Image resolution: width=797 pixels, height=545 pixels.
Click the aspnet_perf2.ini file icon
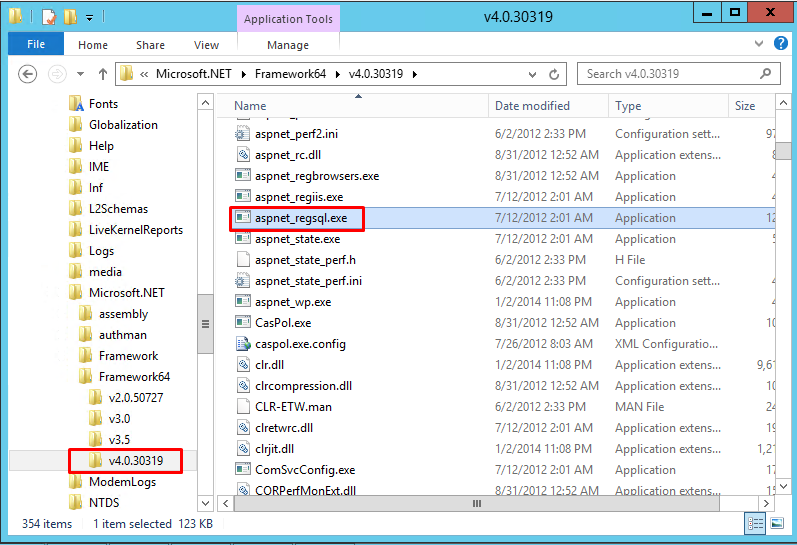243,134
